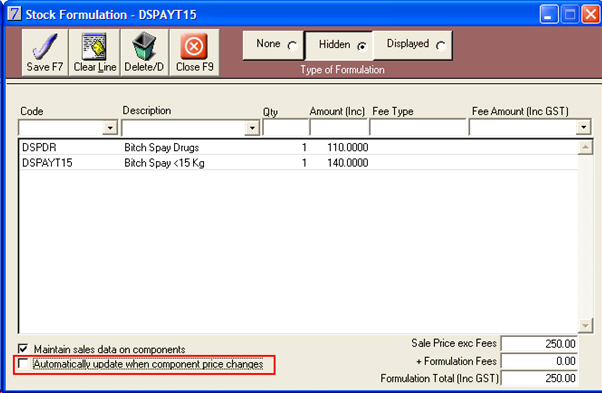Click the list scroll up arrow
The width and height of the screenshot is (602, 393).
(x=585, y=147)
